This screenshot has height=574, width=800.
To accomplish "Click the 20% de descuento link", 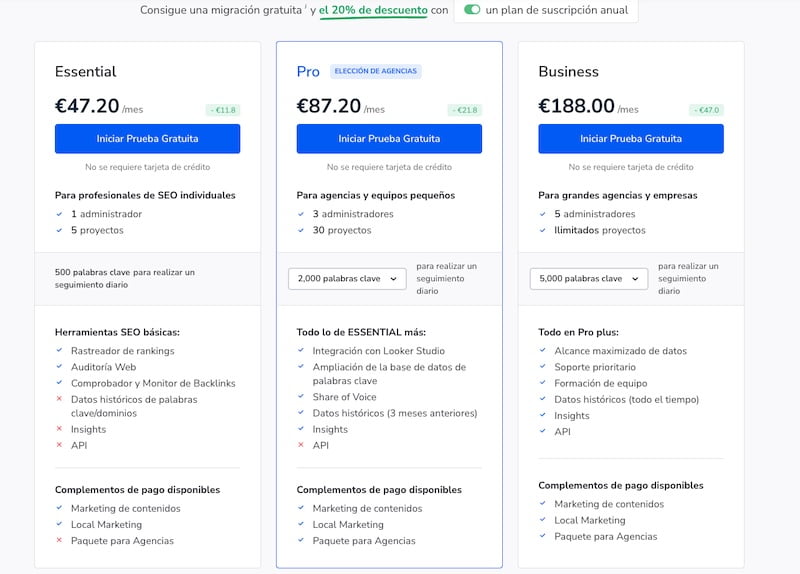I will coord(373,10).
